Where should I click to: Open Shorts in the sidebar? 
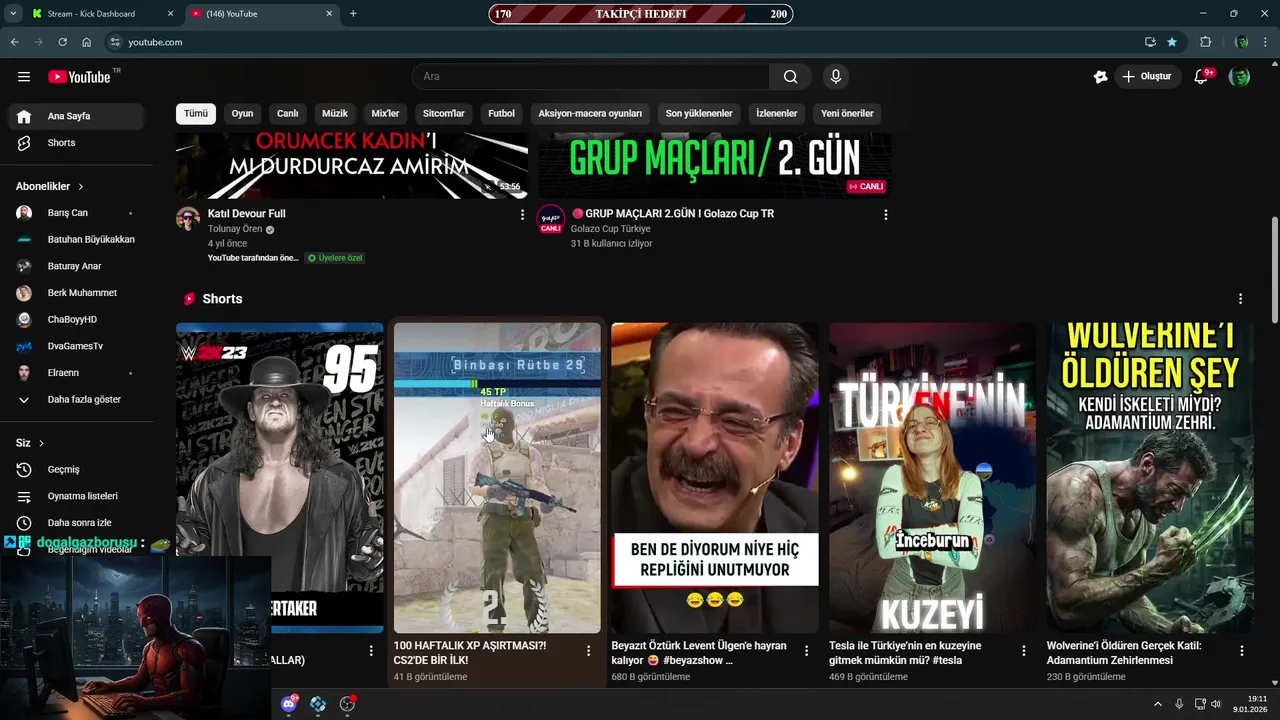pyautogui.click(x=76, y=143)
